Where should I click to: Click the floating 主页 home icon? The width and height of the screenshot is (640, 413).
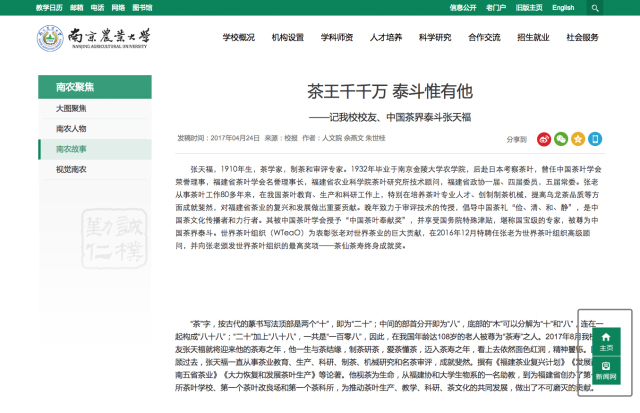click(x=606, y=342)
